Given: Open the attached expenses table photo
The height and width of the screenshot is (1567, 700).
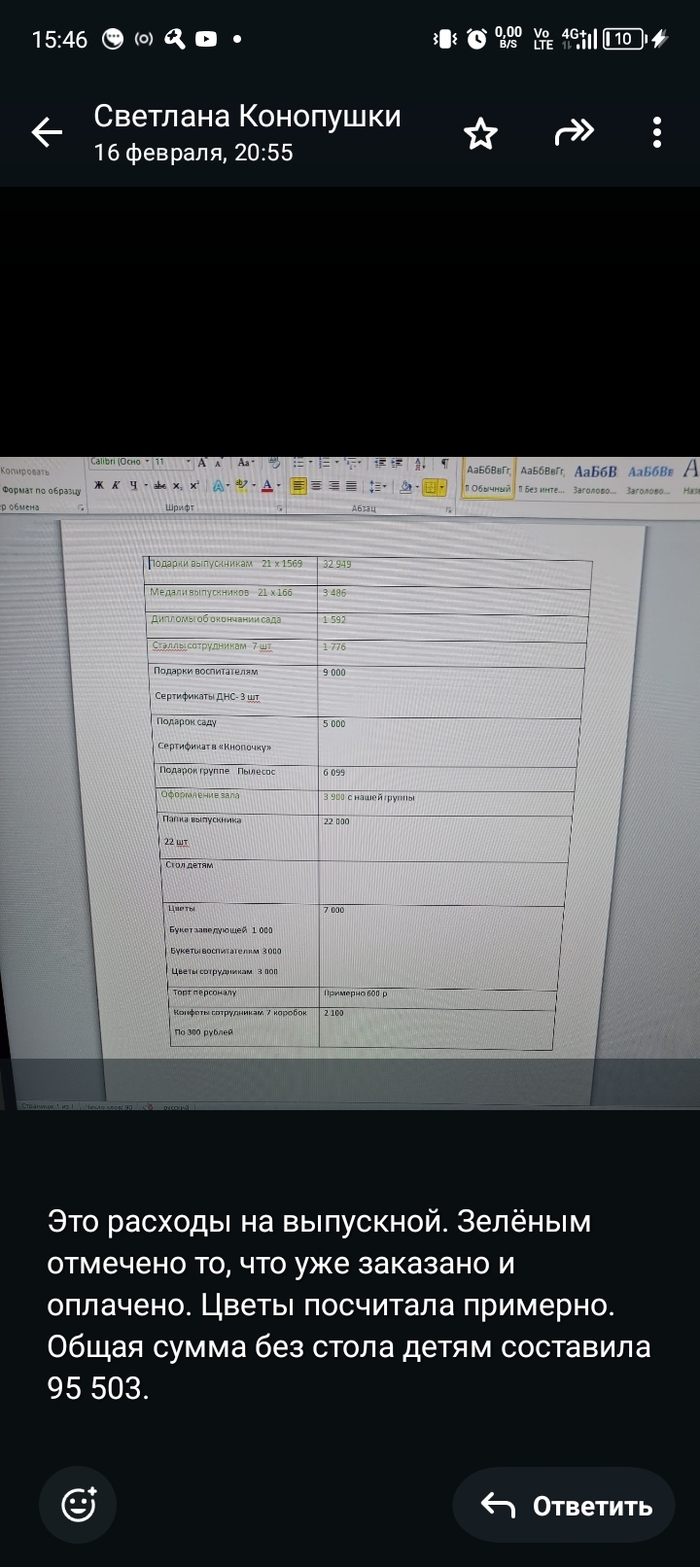Looking at the screenshot, I should pos(350,783).
